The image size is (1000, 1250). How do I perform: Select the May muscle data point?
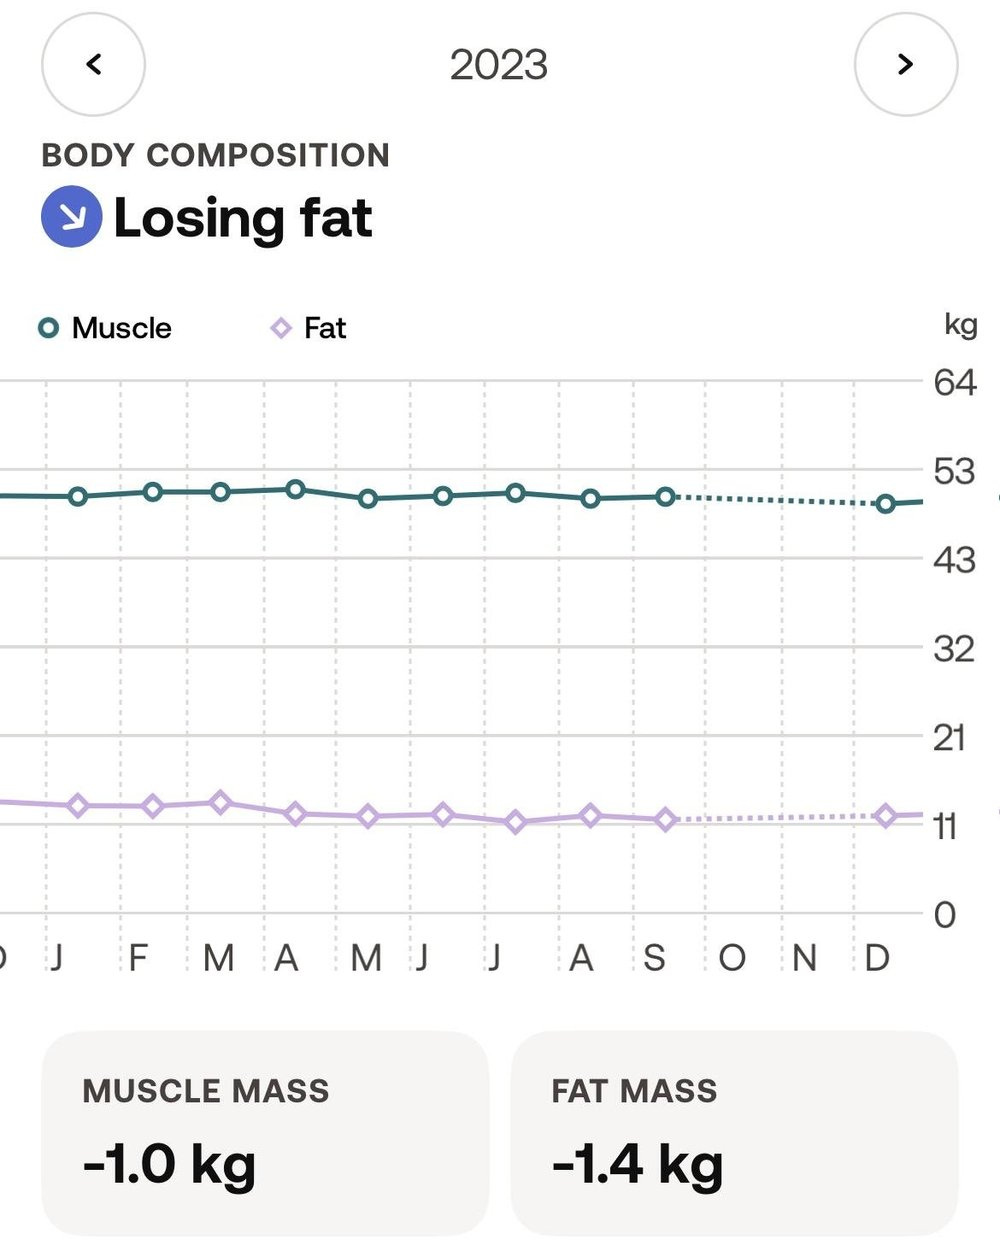pos(368,498)
